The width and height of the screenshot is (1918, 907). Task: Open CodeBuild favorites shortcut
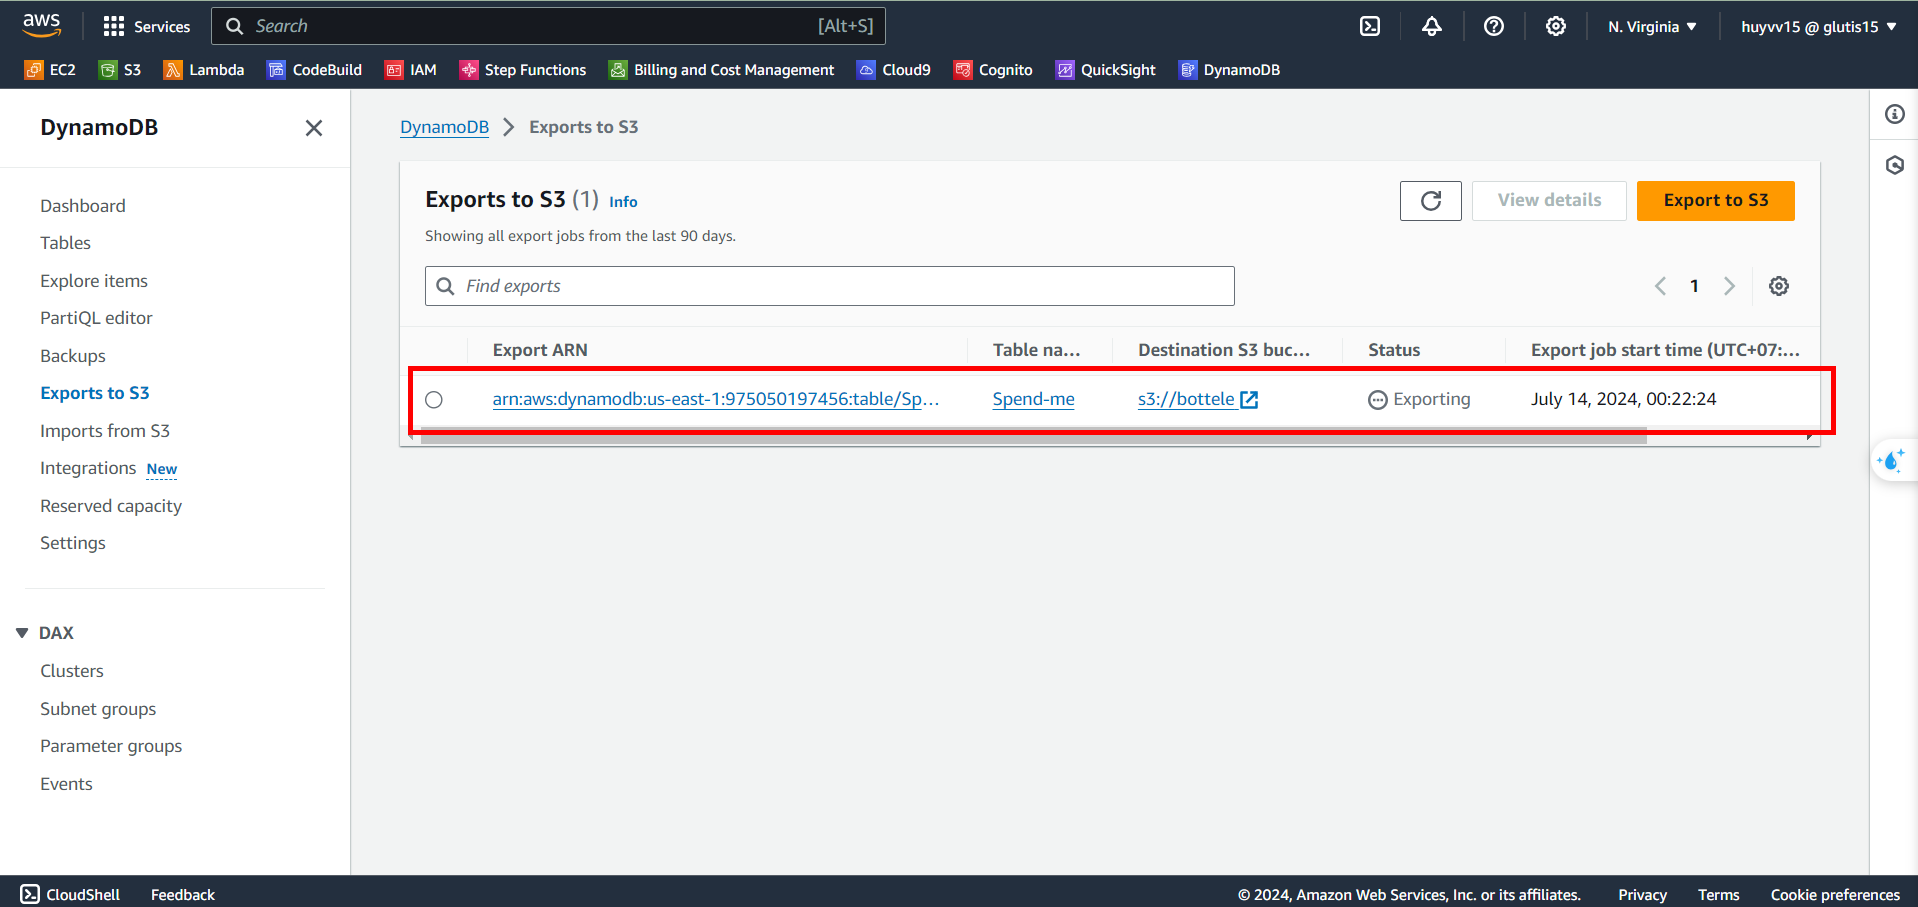(315, 69)
